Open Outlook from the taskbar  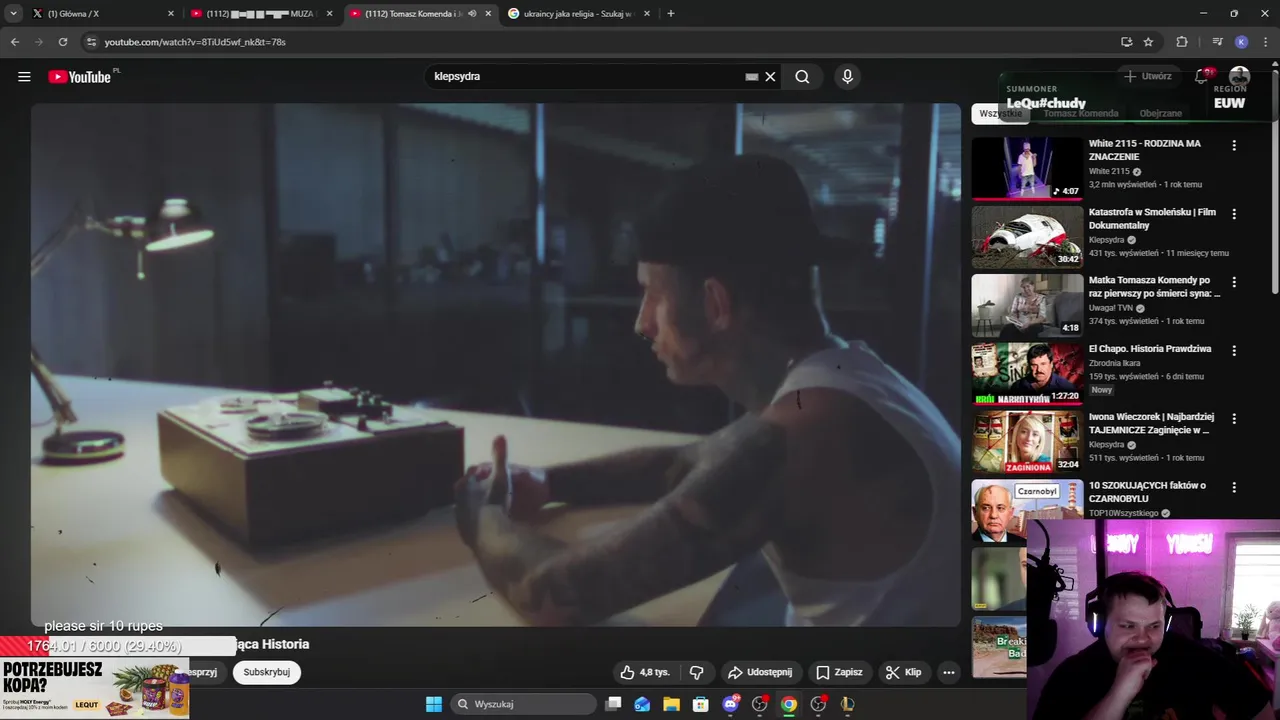[642, 704]
